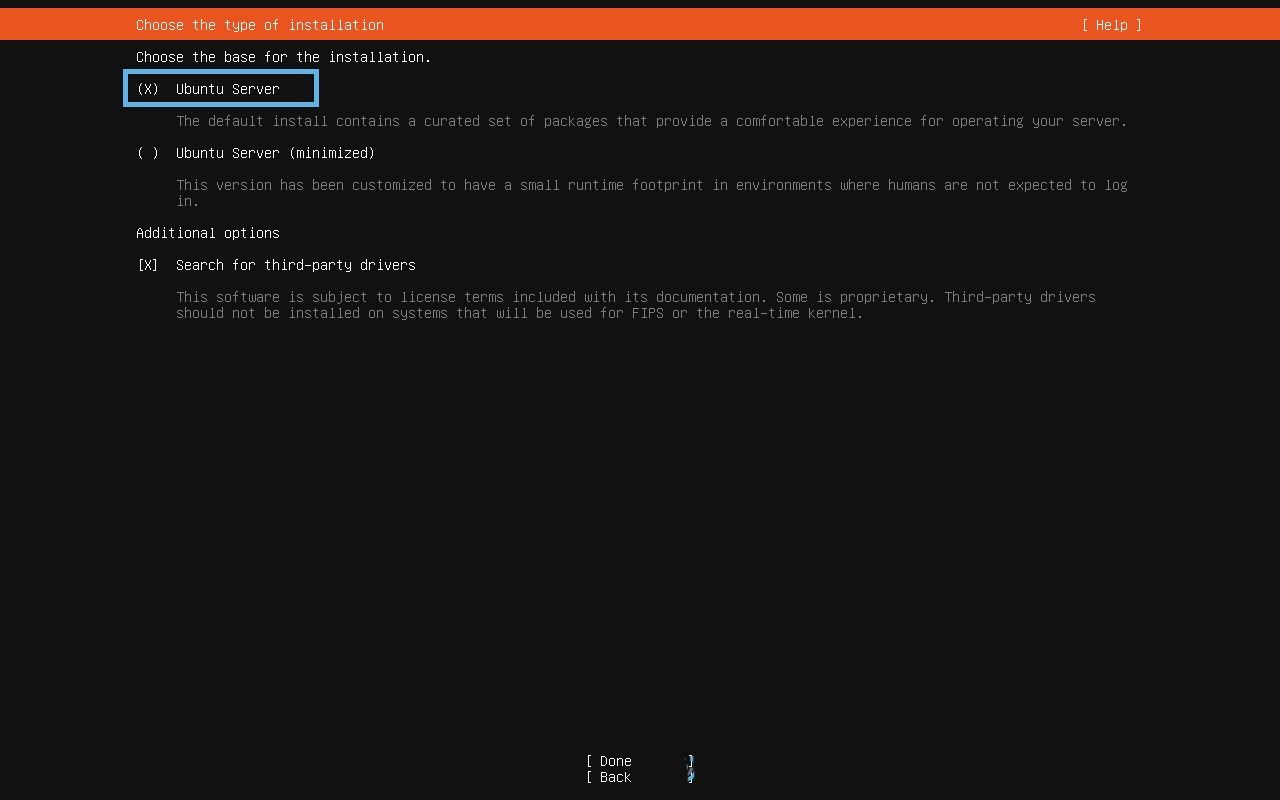Toggle the Search for third-party drivers checkbox
This screenshot has width=1280, height=800.
pyautogui.click(x=145, y=265)
